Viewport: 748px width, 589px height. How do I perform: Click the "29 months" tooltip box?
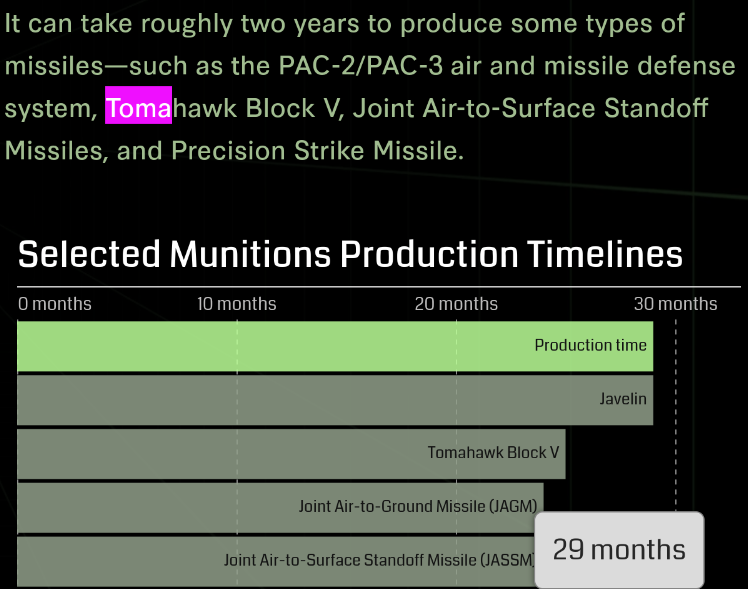click(619, 550)
